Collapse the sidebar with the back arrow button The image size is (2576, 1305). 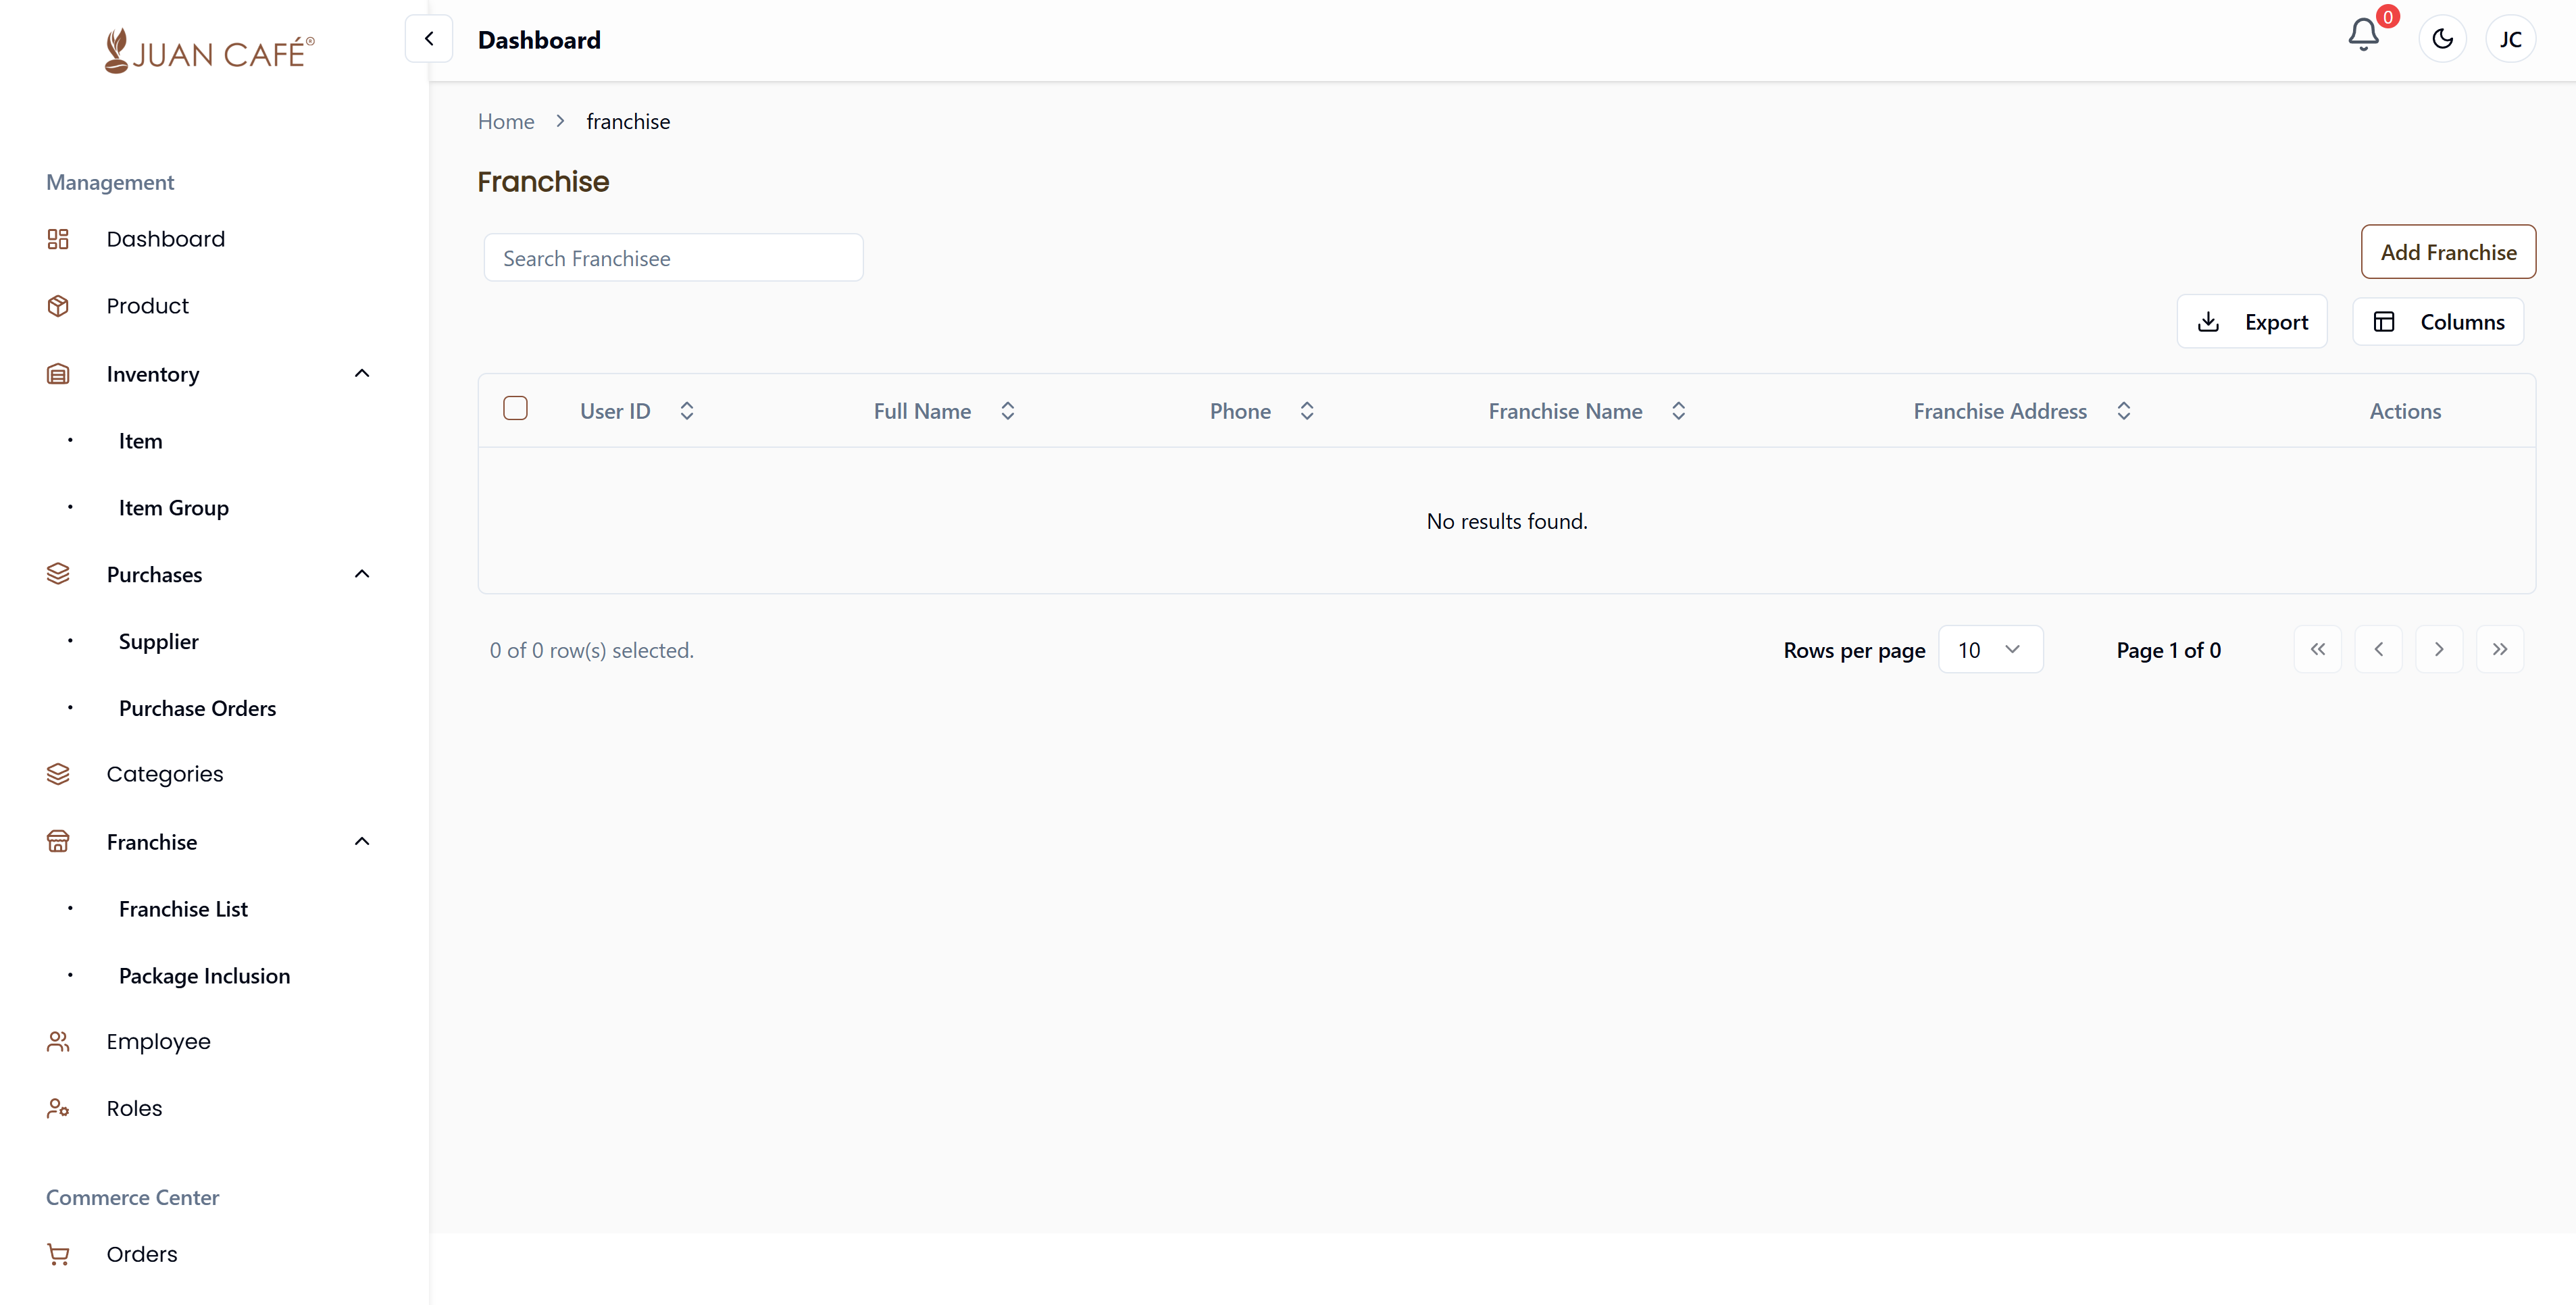coord(429,39)
